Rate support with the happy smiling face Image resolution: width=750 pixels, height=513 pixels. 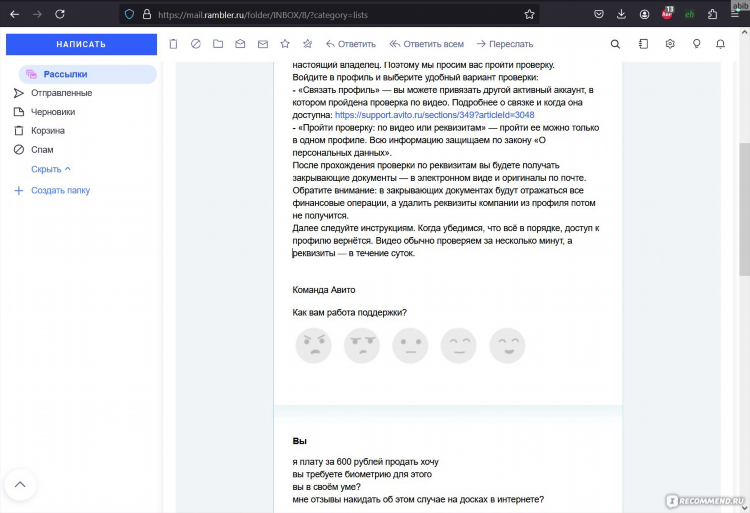[x=507, y=346]
